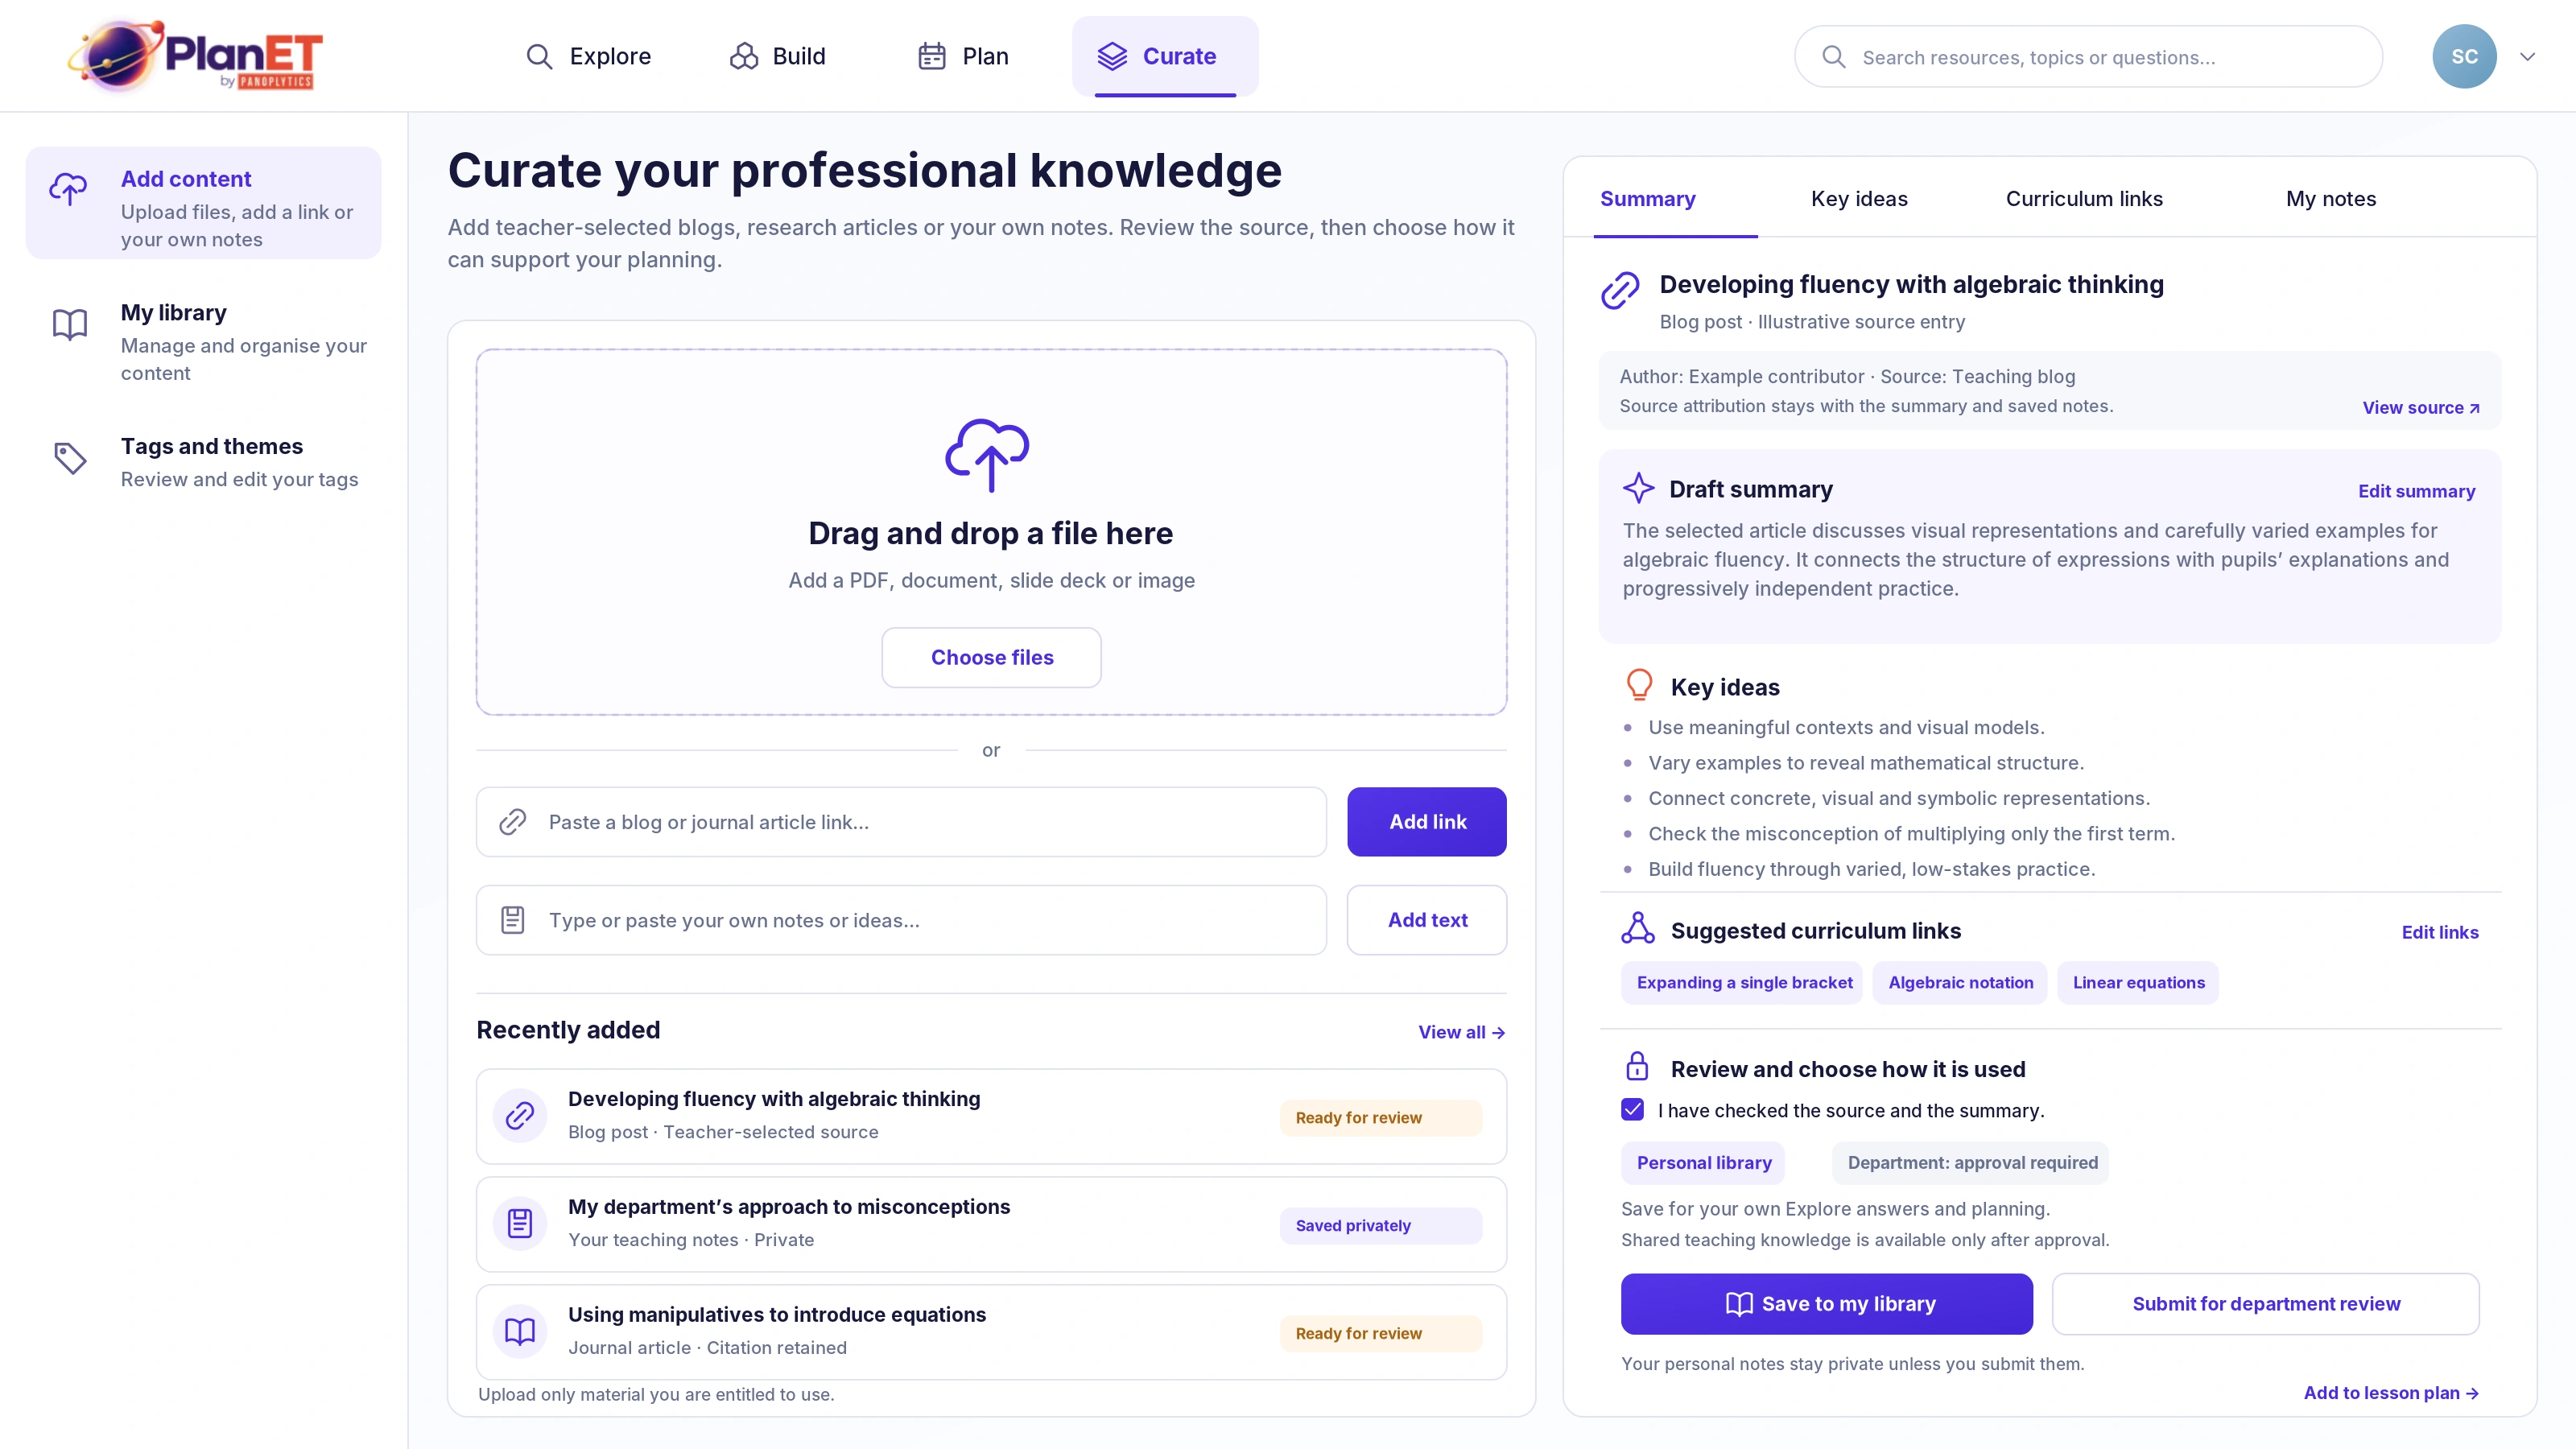Click the search resources input field
This screenshot has height=1449, width=2576.
pos(2088,57)
